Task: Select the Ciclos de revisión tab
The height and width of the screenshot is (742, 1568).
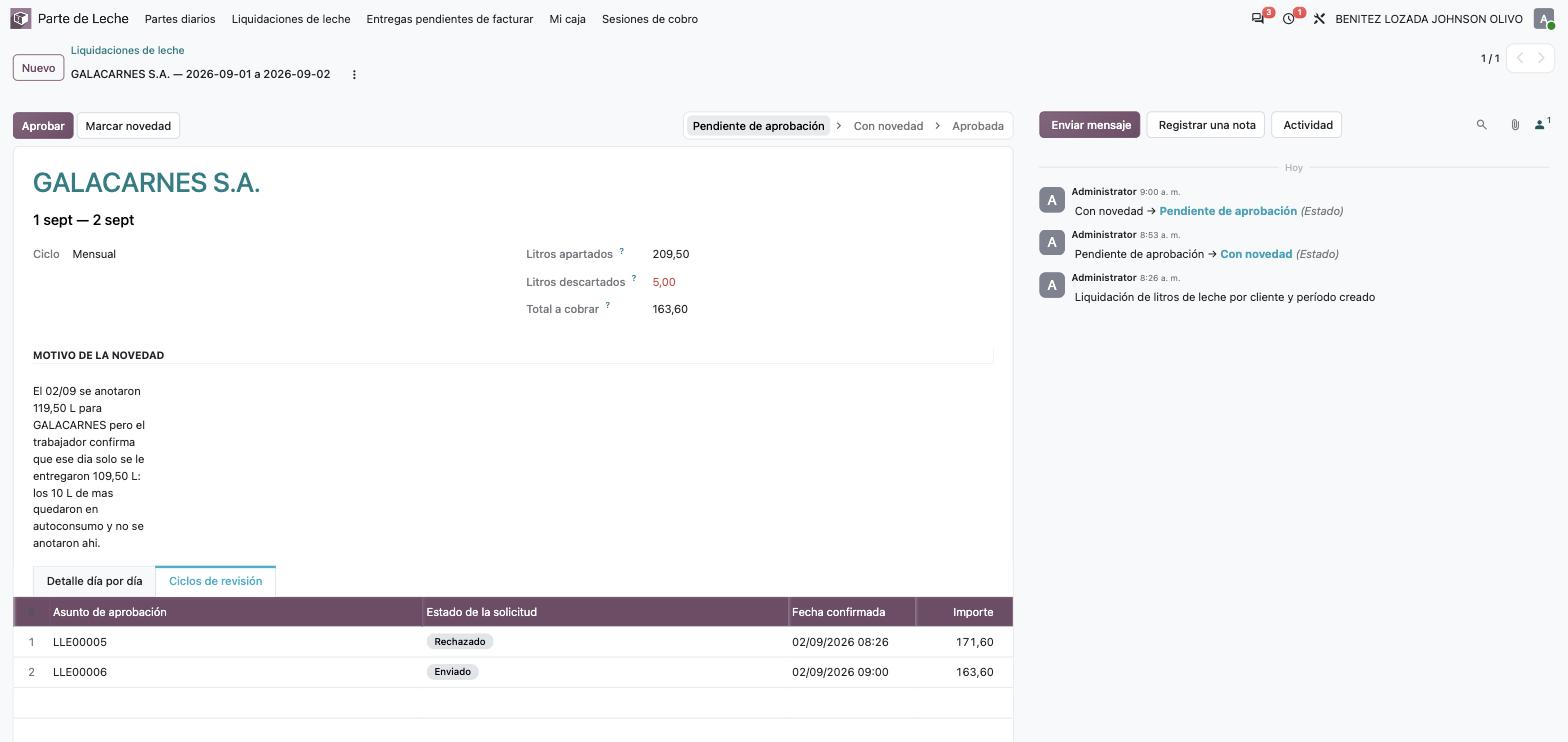Action: (216, 581)
